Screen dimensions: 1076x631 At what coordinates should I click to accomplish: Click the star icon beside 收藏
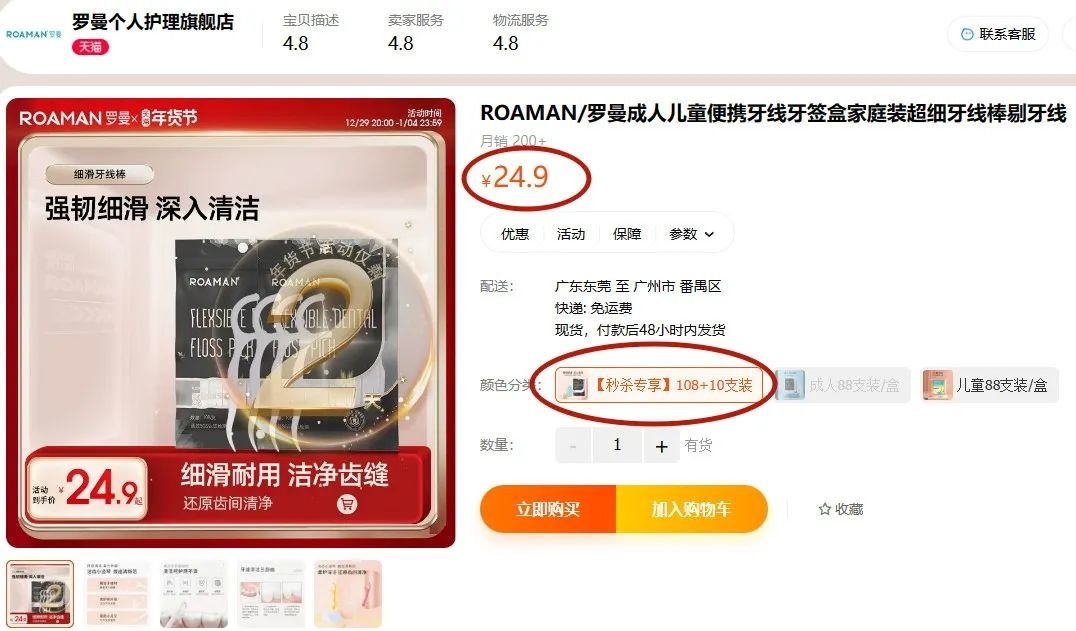click(x=824, y=509)
